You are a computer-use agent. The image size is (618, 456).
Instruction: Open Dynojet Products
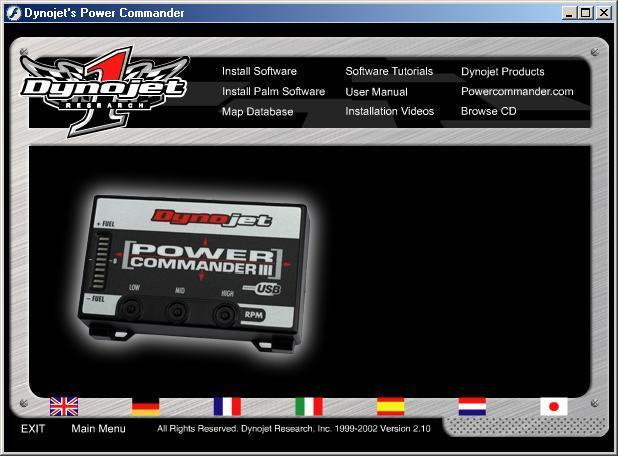(503, 72)
